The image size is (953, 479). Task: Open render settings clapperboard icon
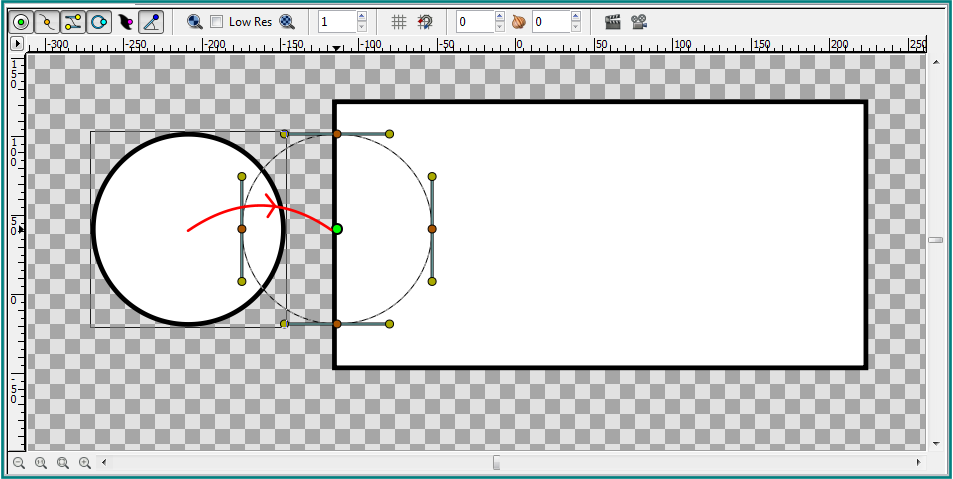[x=613, y=22]
